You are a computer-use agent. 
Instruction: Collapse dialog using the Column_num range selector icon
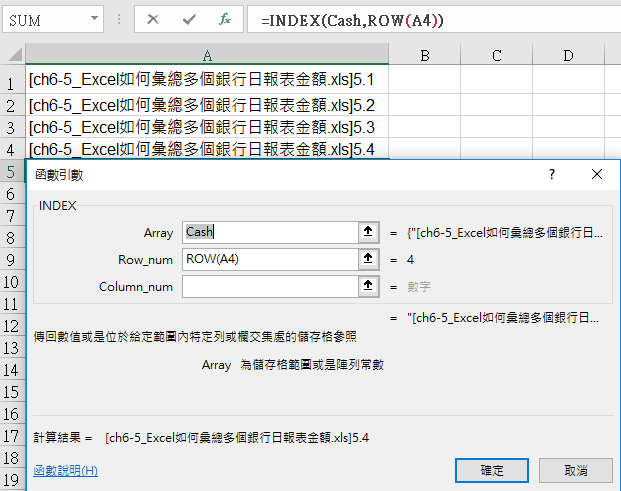[368, 286]
